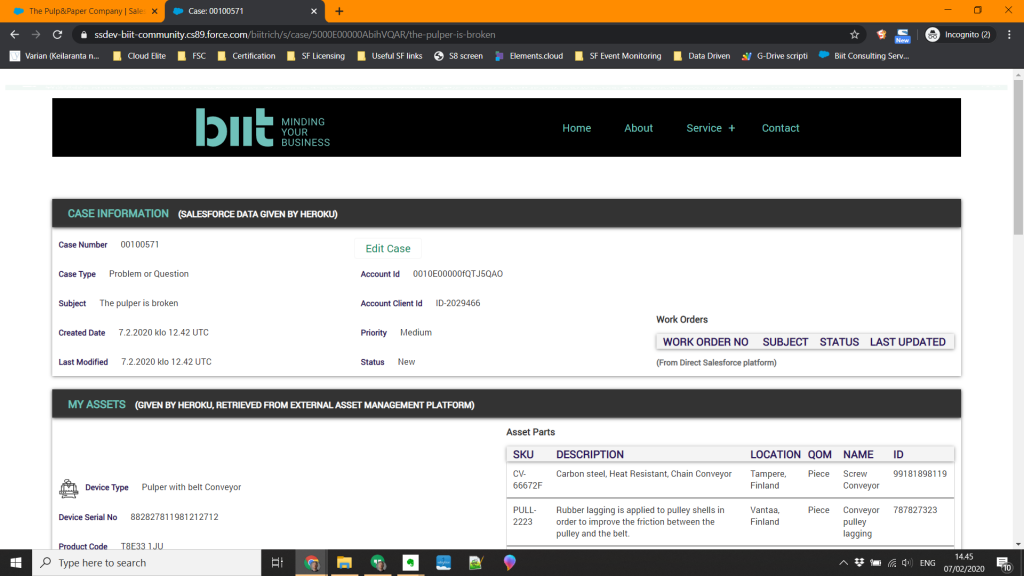Show hidden system tray icons
The width and height of the screenshot is (1024, 576).
[x=843, y=562]
